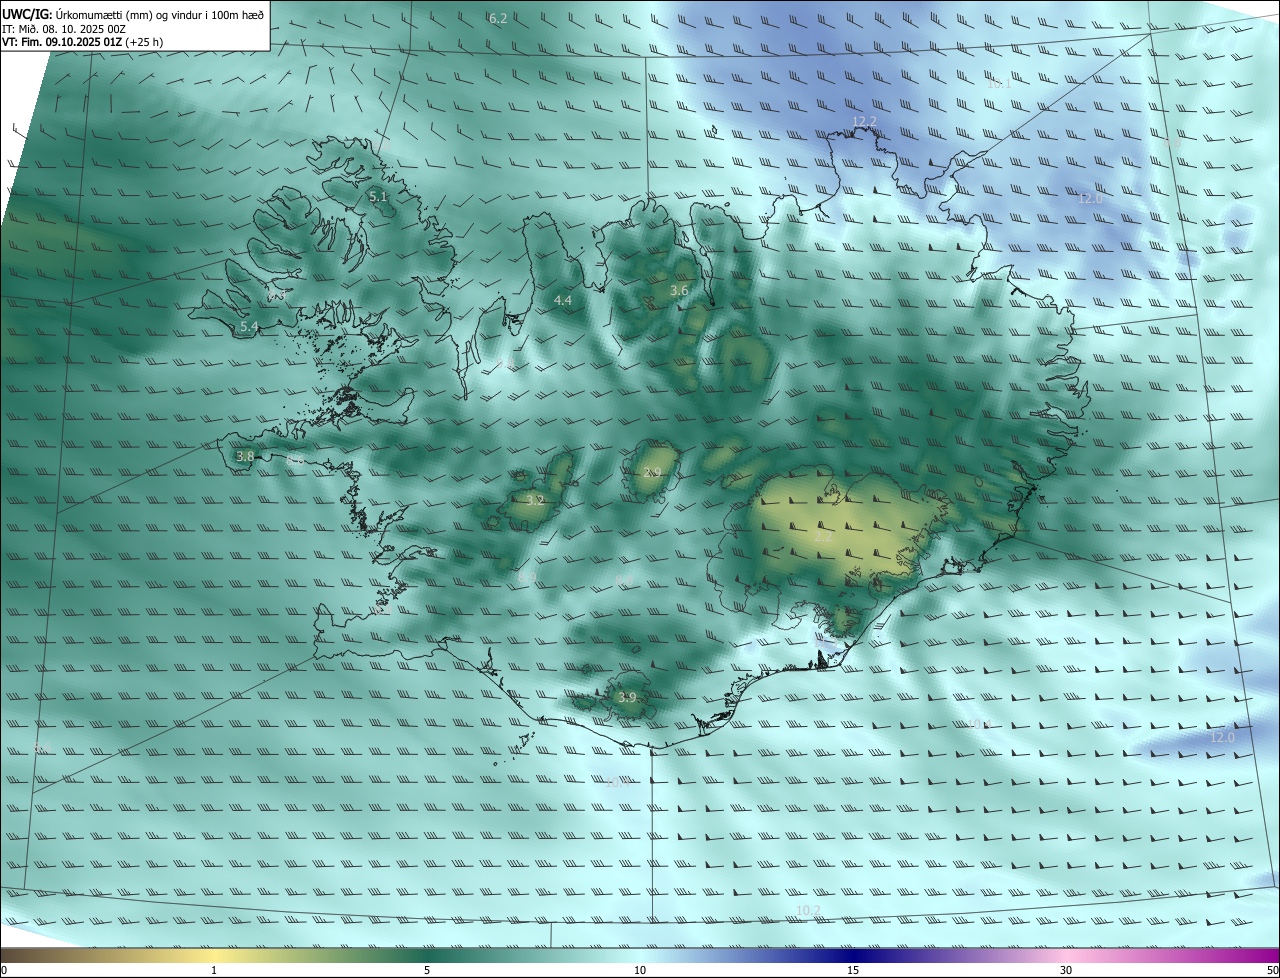Click the color scale tick label 50
Screen dimensions: 1280x978
[1272, 970]
